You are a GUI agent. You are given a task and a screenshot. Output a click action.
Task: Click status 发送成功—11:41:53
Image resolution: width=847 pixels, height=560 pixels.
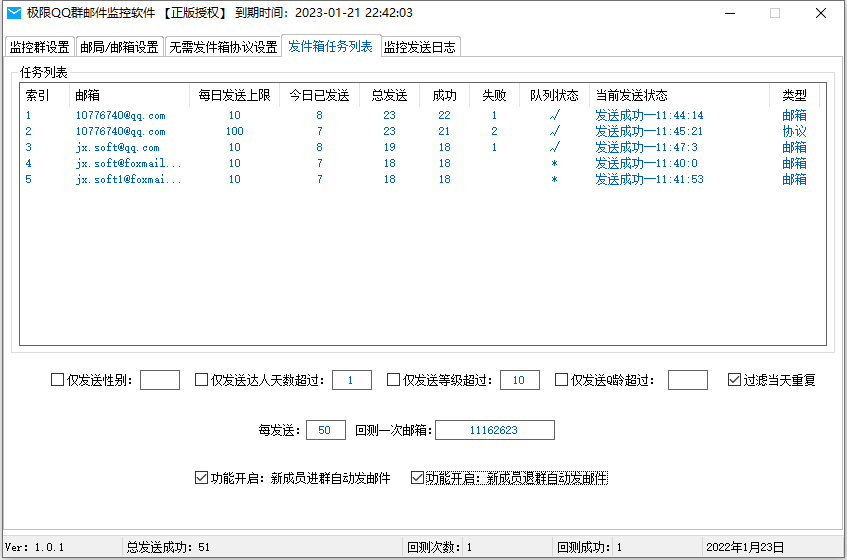point(649,179)
